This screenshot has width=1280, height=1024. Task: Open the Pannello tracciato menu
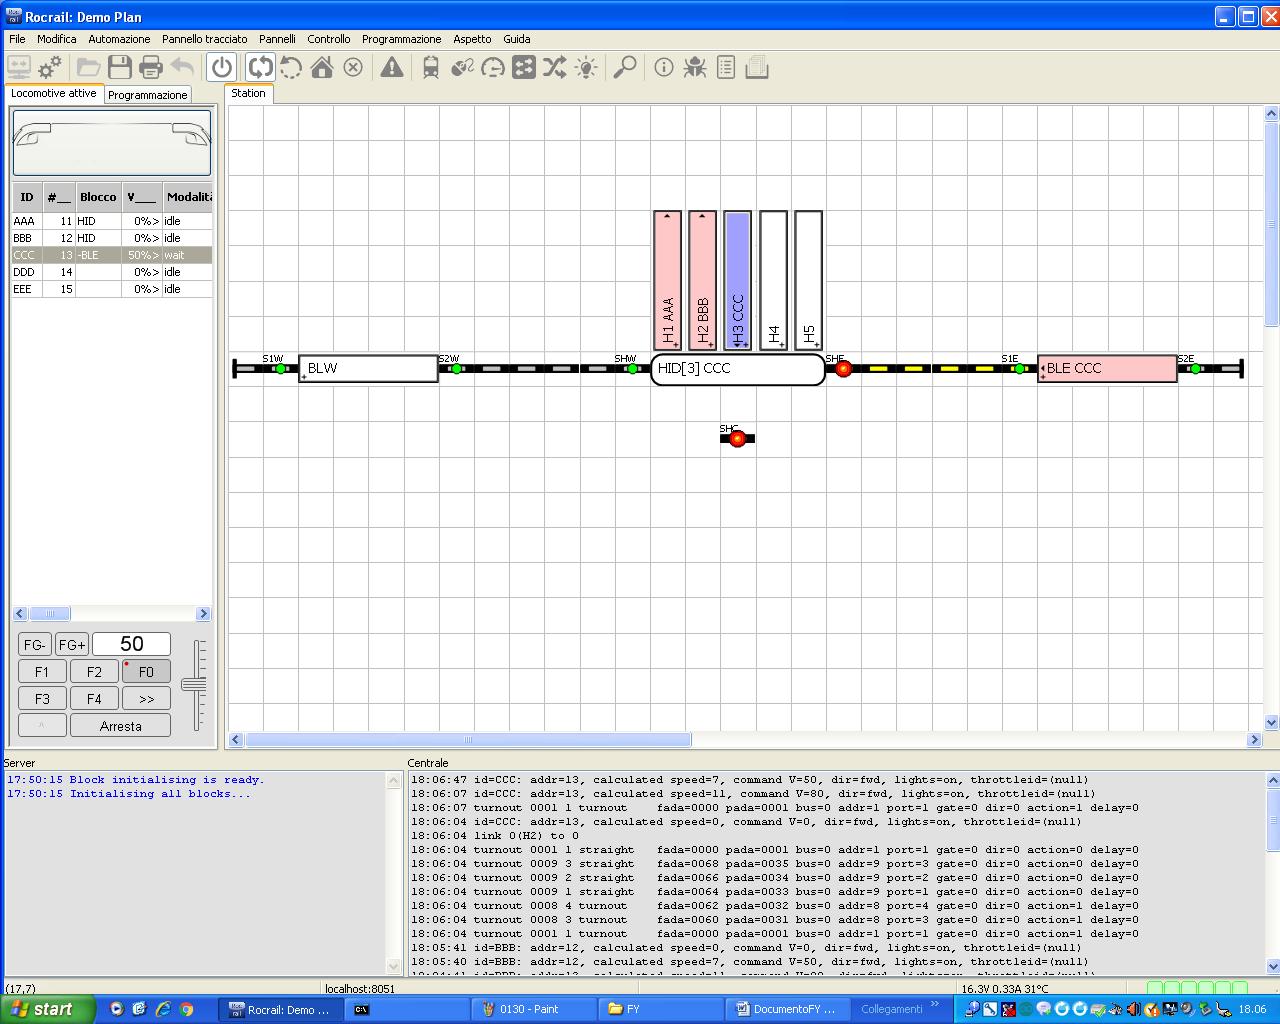click(x=205, y=39)
